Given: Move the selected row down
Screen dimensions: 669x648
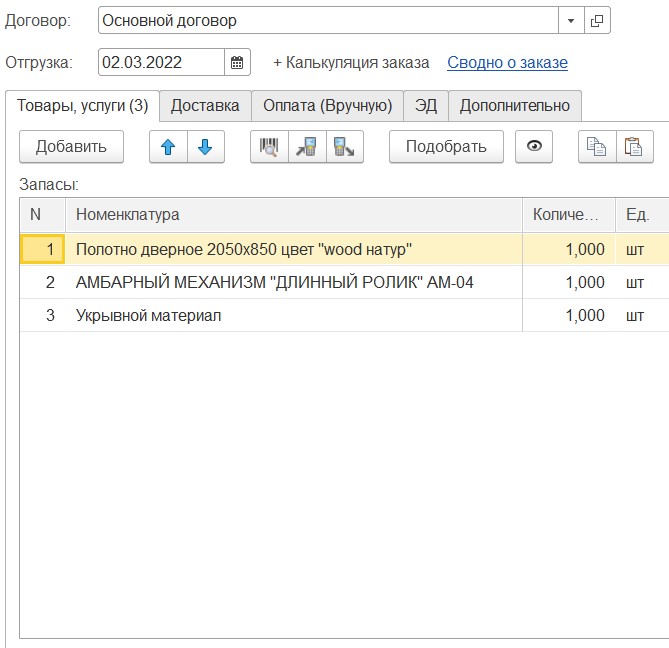Looking at the screenshot, I should coord(205,147).
